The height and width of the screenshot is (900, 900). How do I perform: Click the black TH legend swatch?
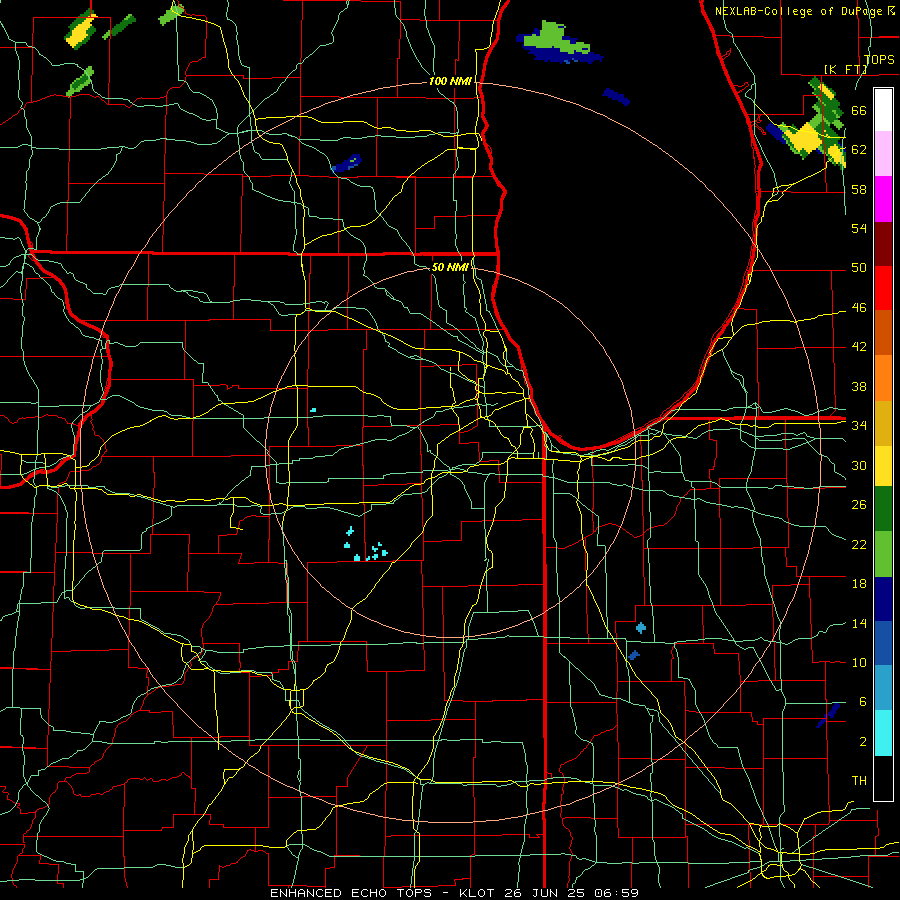pyautogui.click(x=883, y=778)
